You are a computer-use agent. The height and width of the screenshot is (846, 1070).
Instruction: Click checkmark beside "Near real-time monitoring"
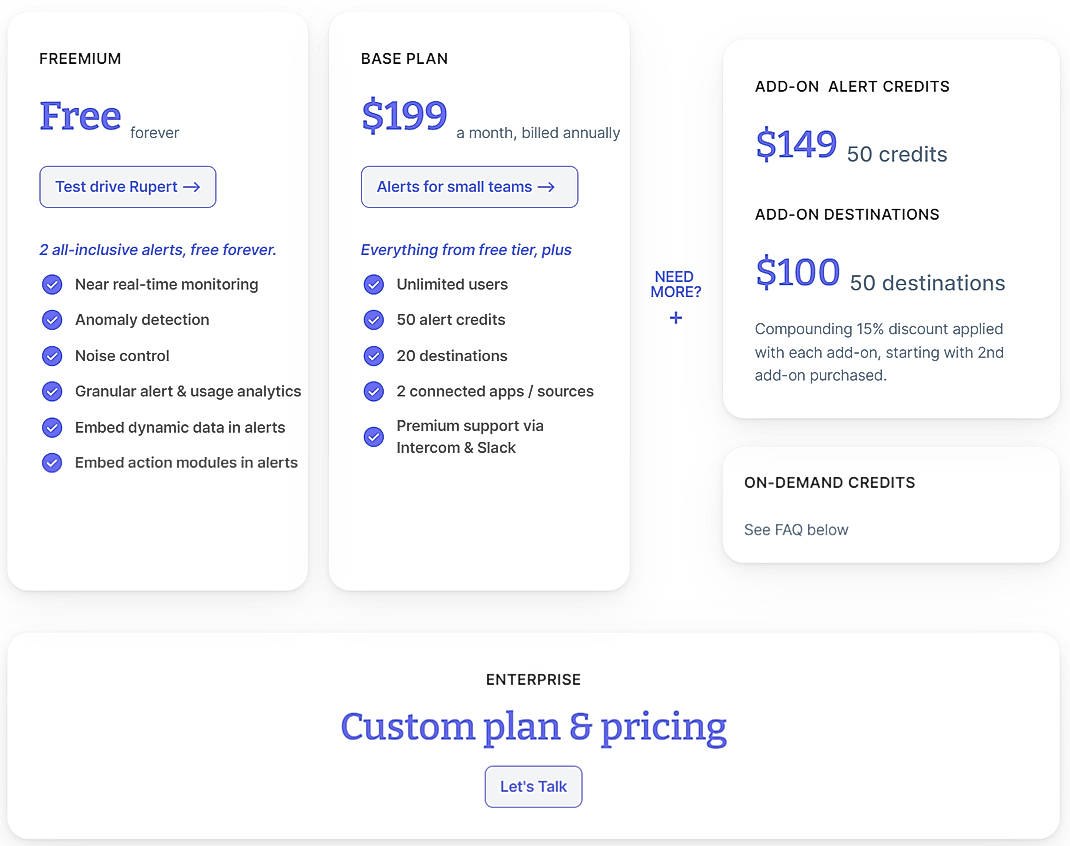pos(52,284)
